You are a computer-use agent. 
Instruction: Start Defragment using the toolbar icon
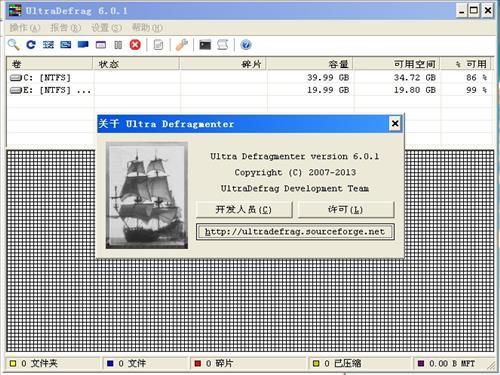[48, 44]
